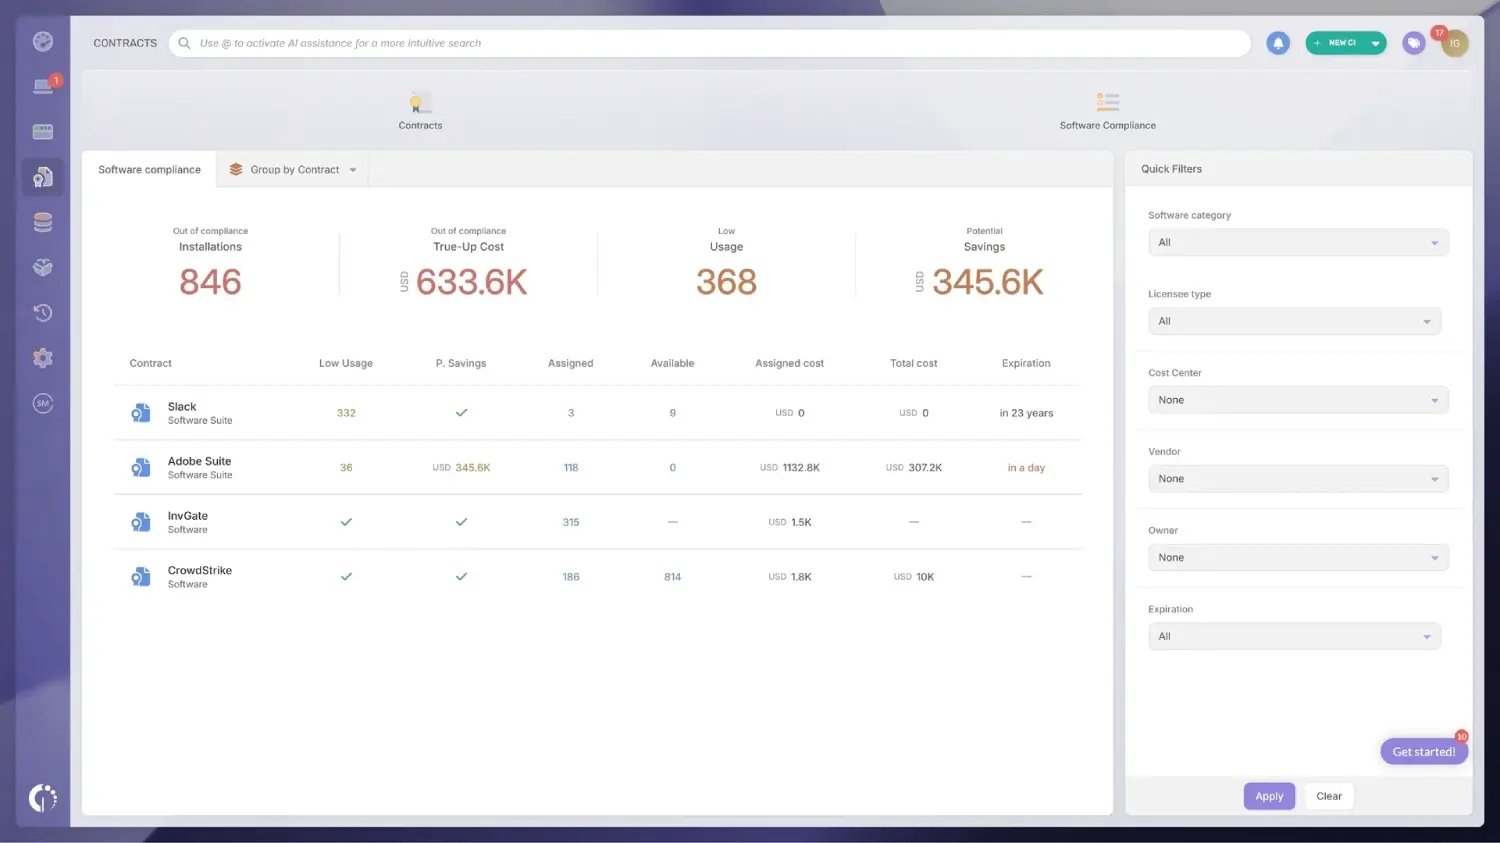Select the Contracts document icon in sidebar
The height and width of the screenshot is (843, 1500).
[x=42, y=177]
